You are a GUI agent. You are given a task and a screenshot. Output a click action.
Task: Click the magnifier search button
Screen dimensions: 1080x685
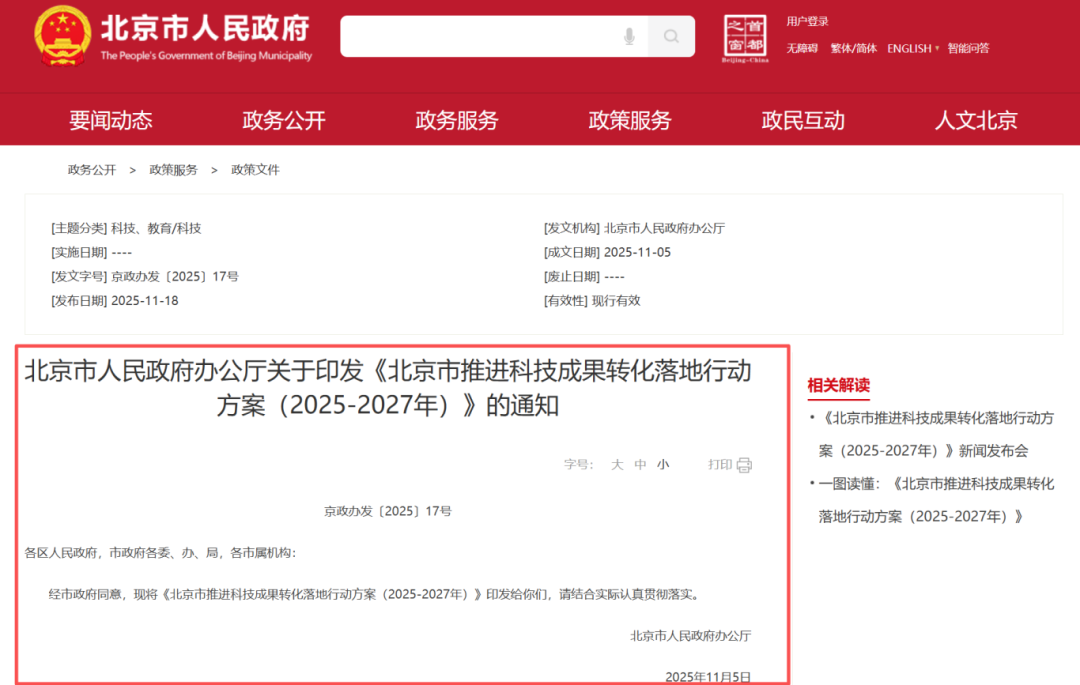click(671, 36)
